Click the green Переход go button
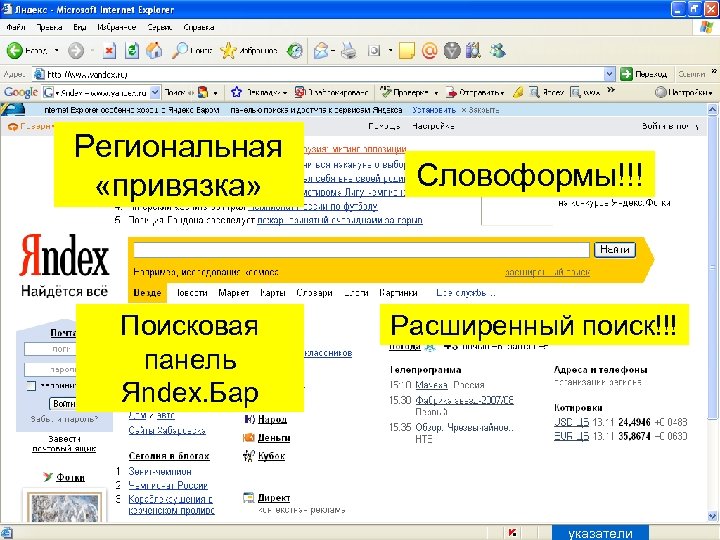 (x=644, y=73)
